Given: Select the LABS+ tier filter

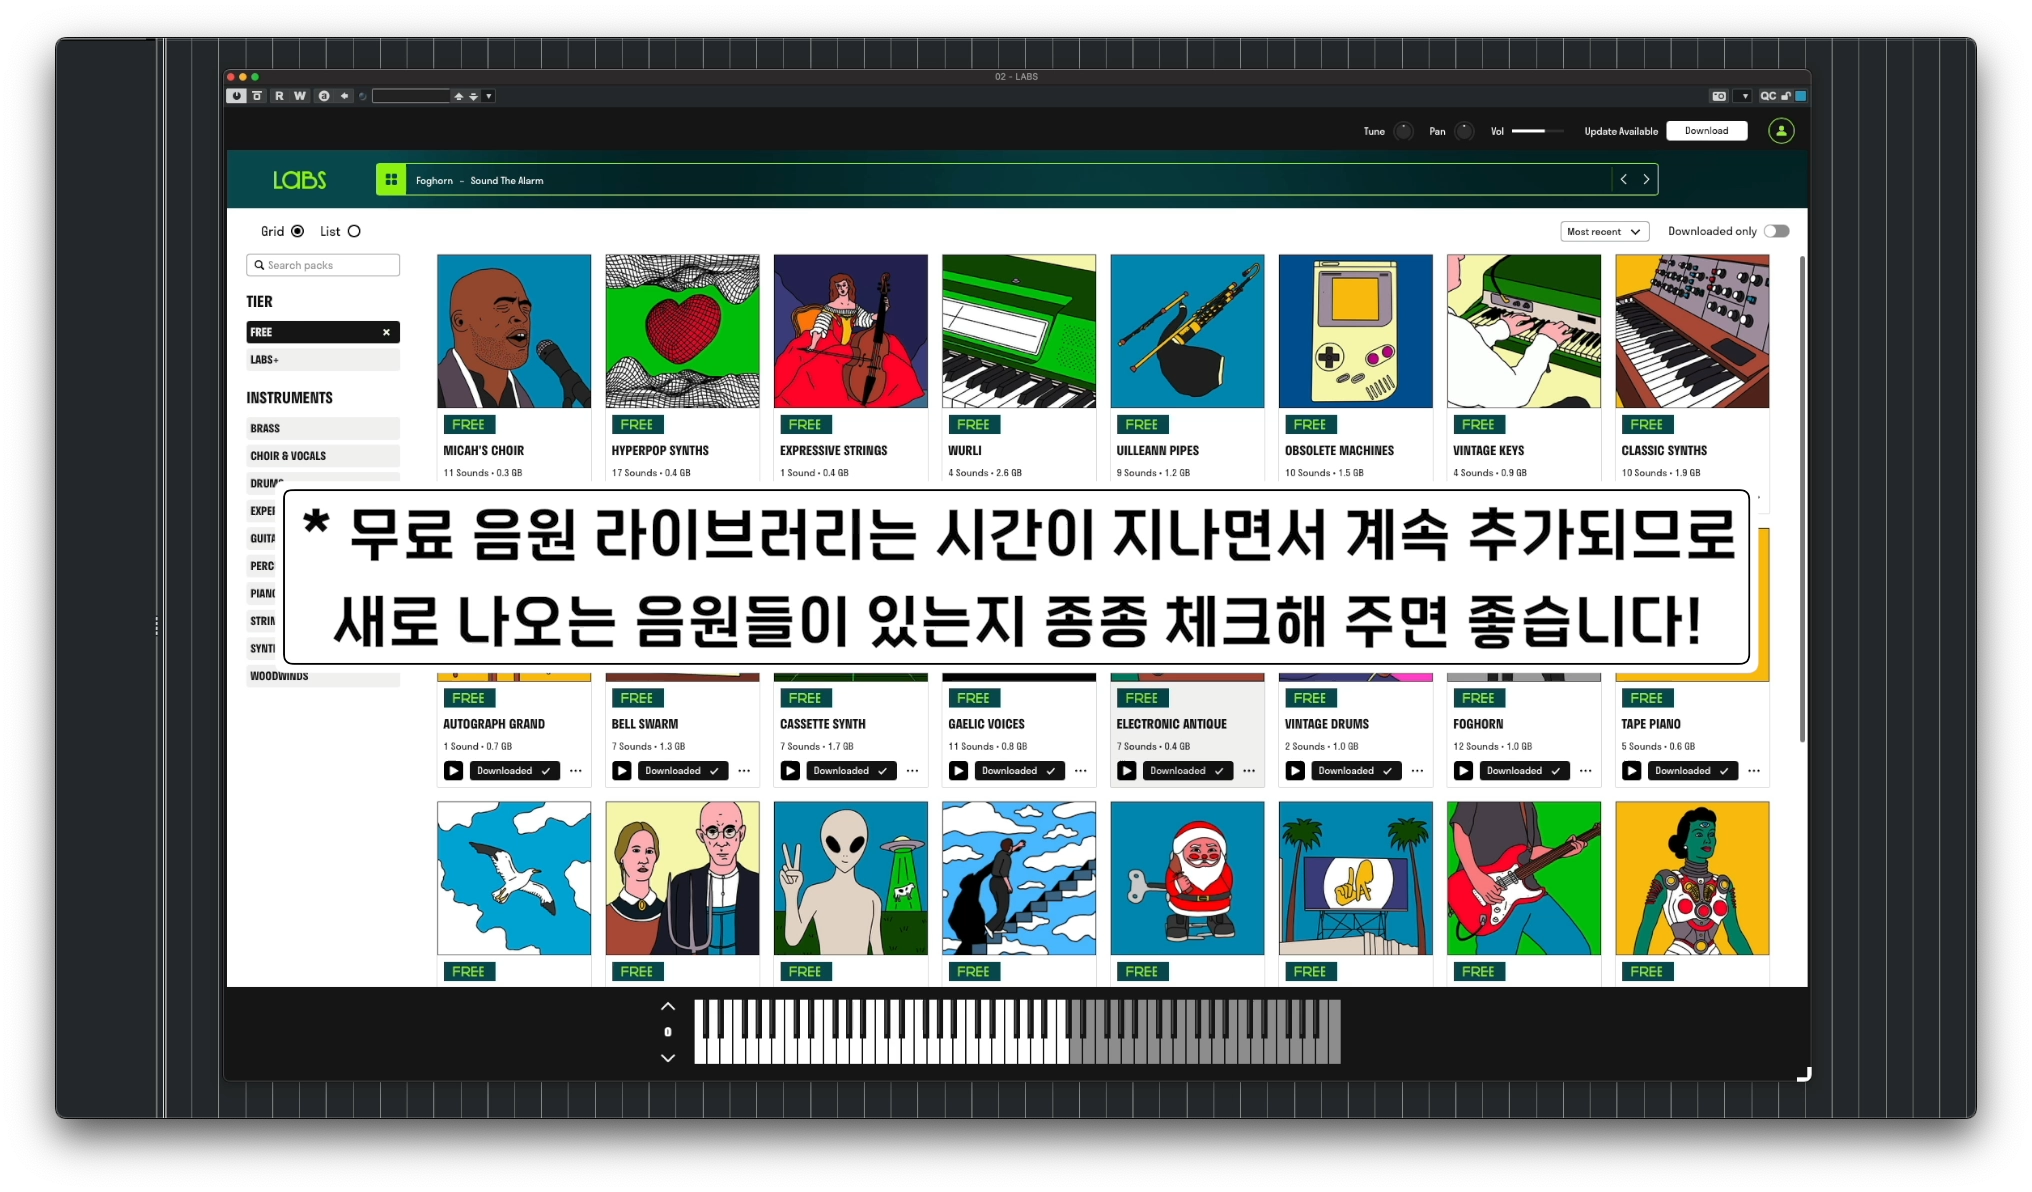Looking at the screenshot, I should 323,360.
